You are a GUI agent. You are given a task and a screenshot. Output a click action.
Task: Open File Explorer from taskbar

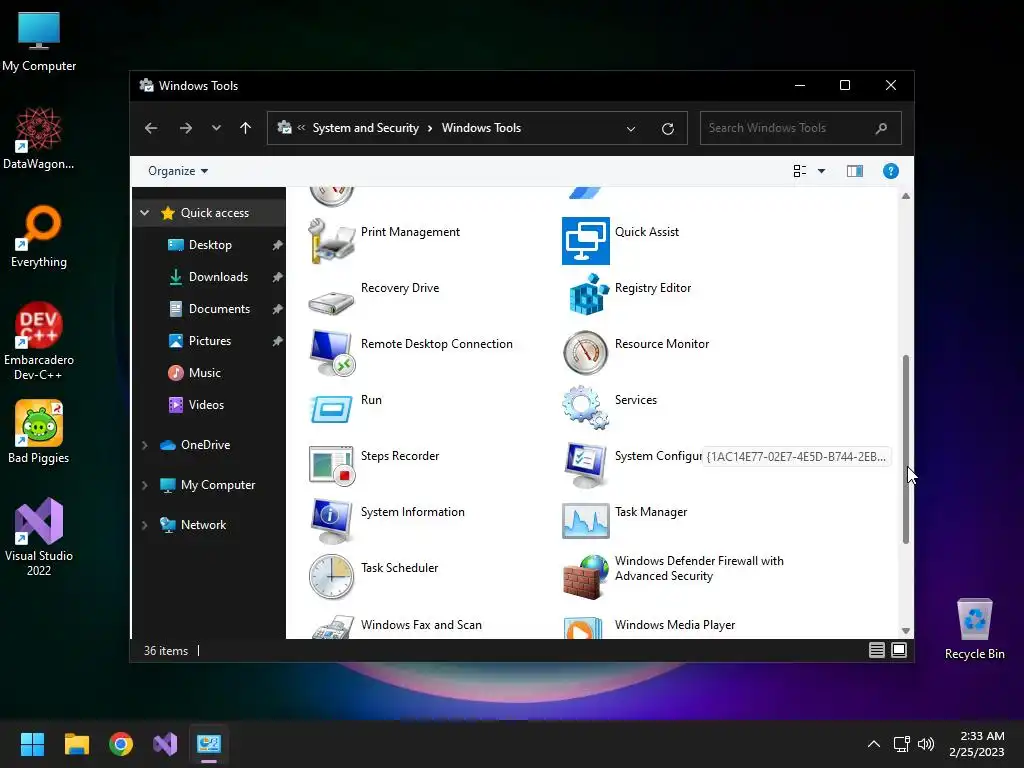77,744
